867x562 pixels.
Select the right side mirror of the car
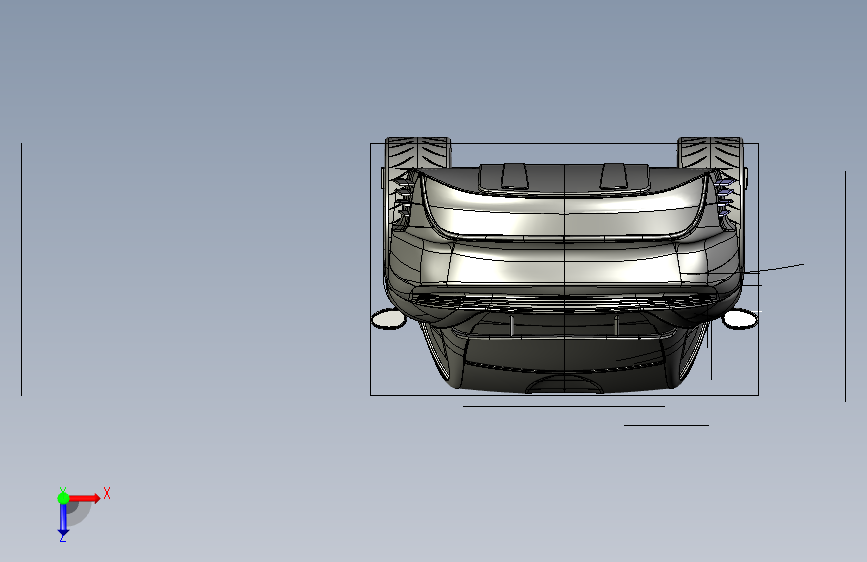[x=740, y=319]
